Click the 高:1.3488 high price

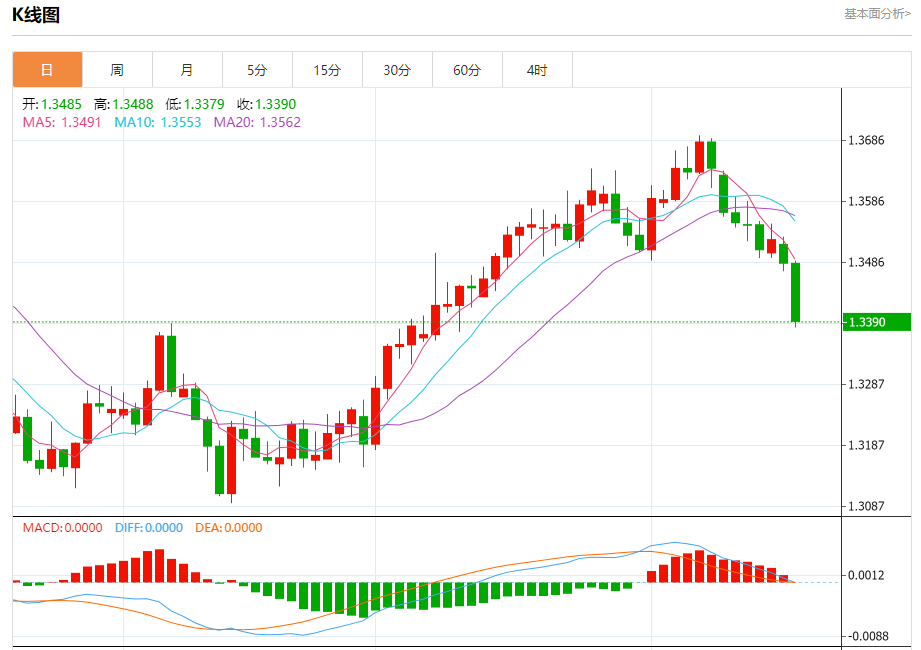pos(123,104)
